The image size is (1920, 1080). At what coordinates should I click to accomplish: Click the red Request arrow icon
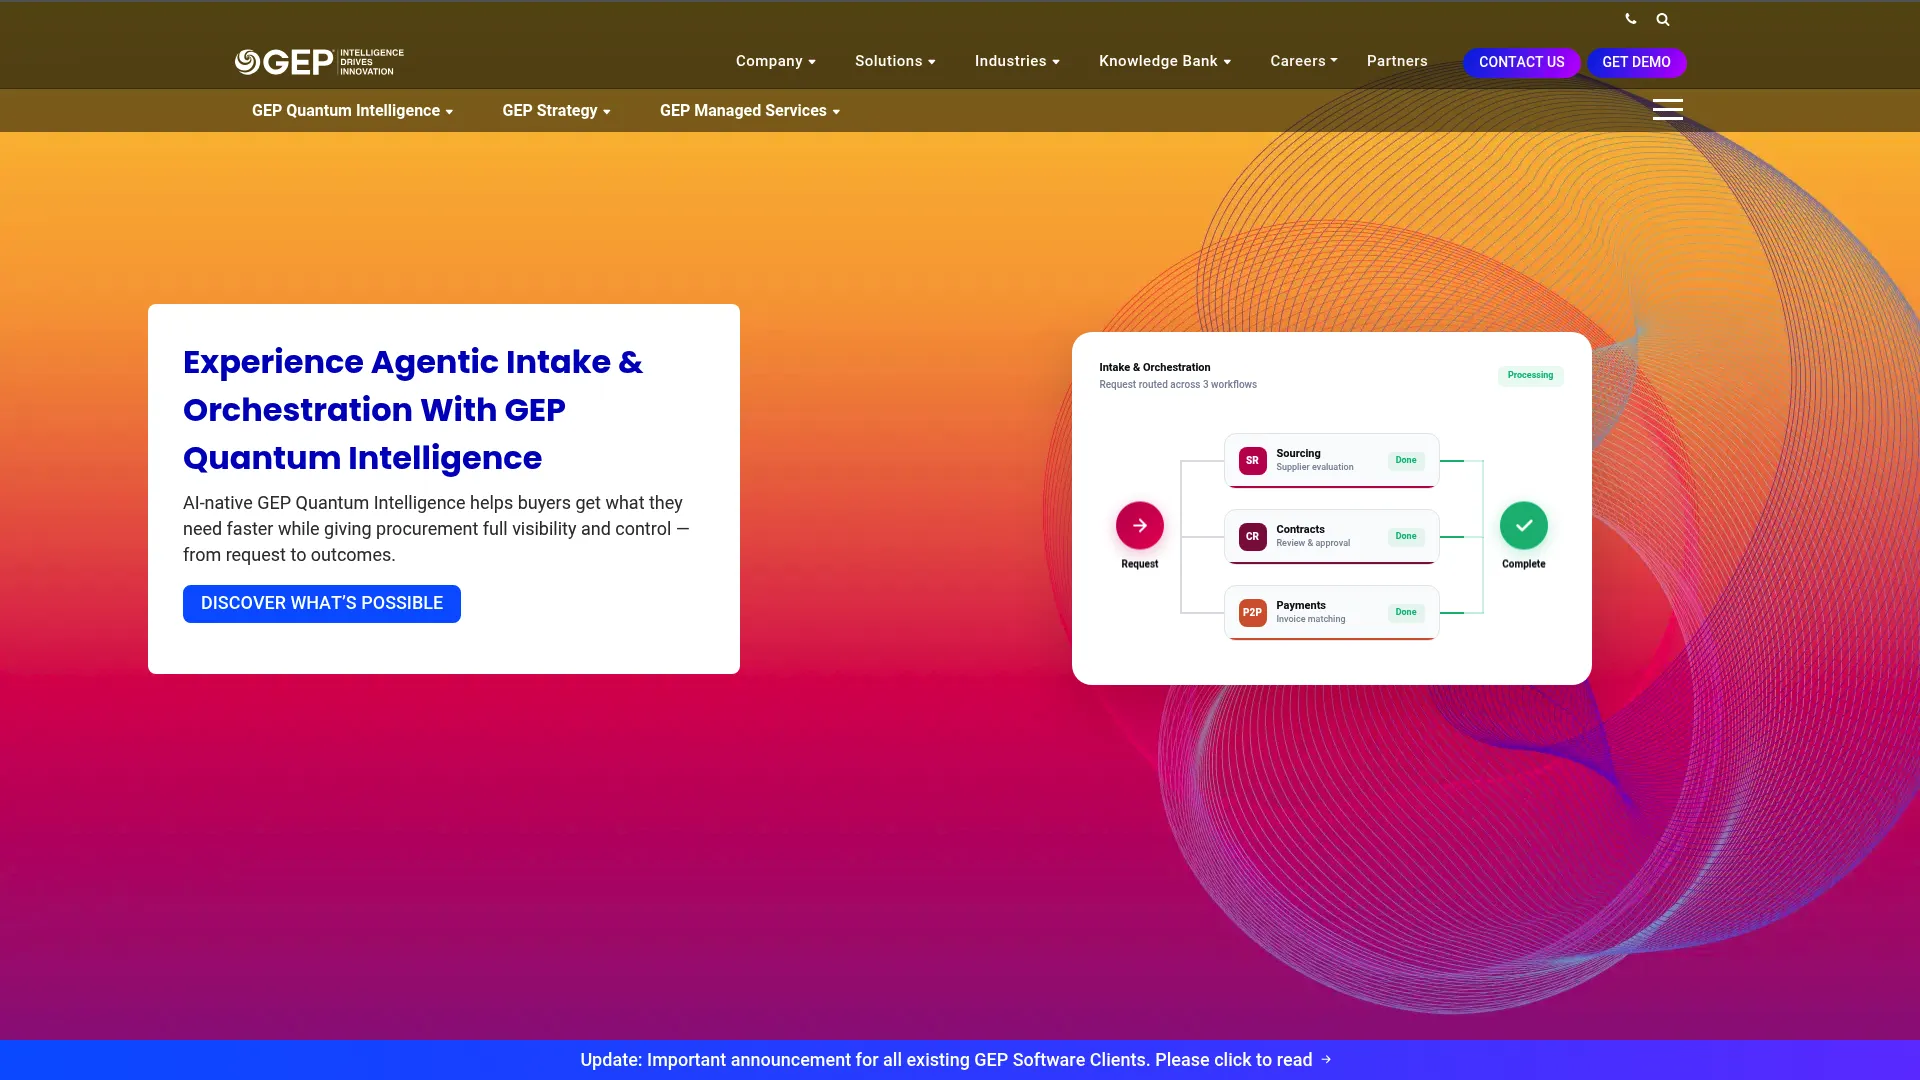1139,525
